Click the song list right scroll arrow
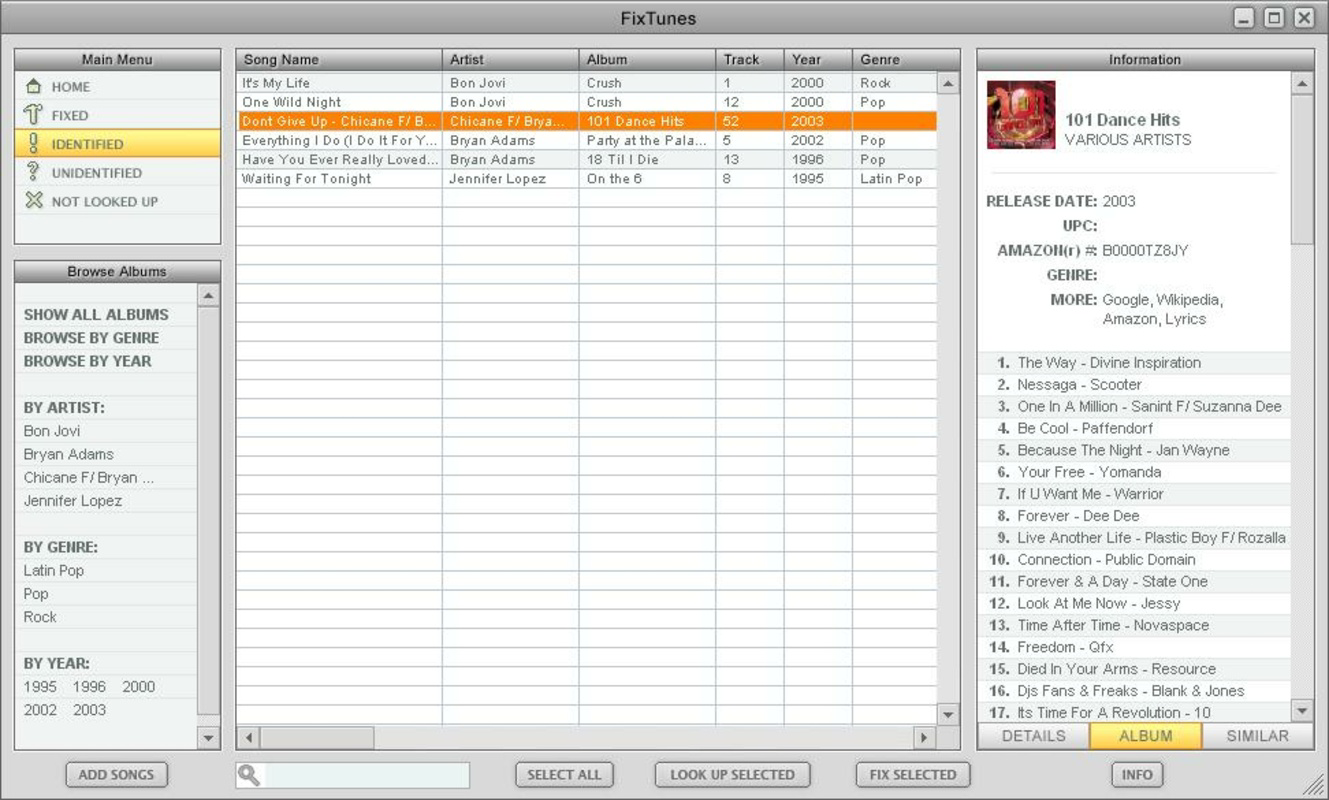Screen dimensions: 1329x800 tap(924, 738)
